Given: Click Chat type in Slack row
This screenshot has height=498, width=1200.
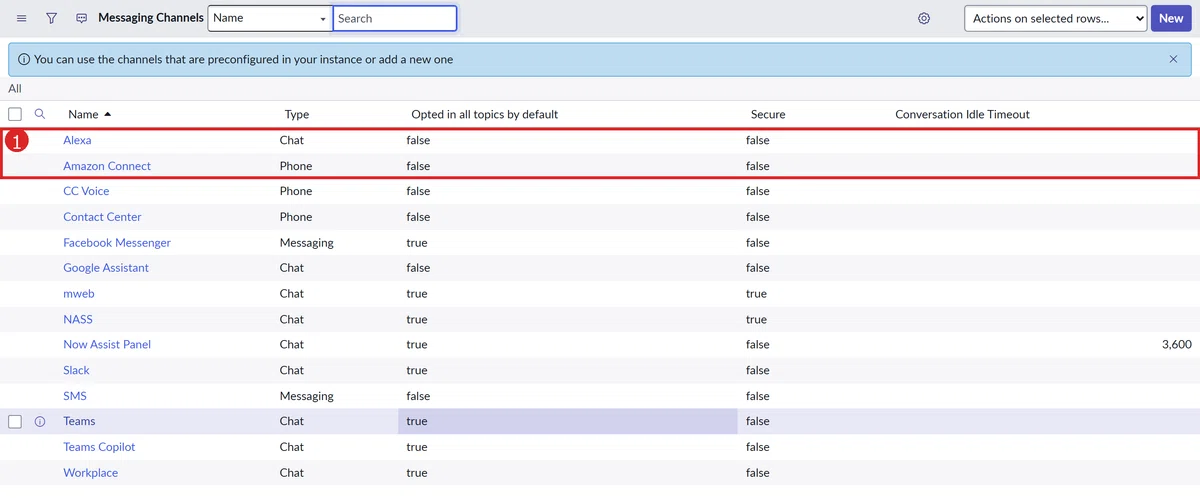Looking at the screenshot, I should (292, 370).
